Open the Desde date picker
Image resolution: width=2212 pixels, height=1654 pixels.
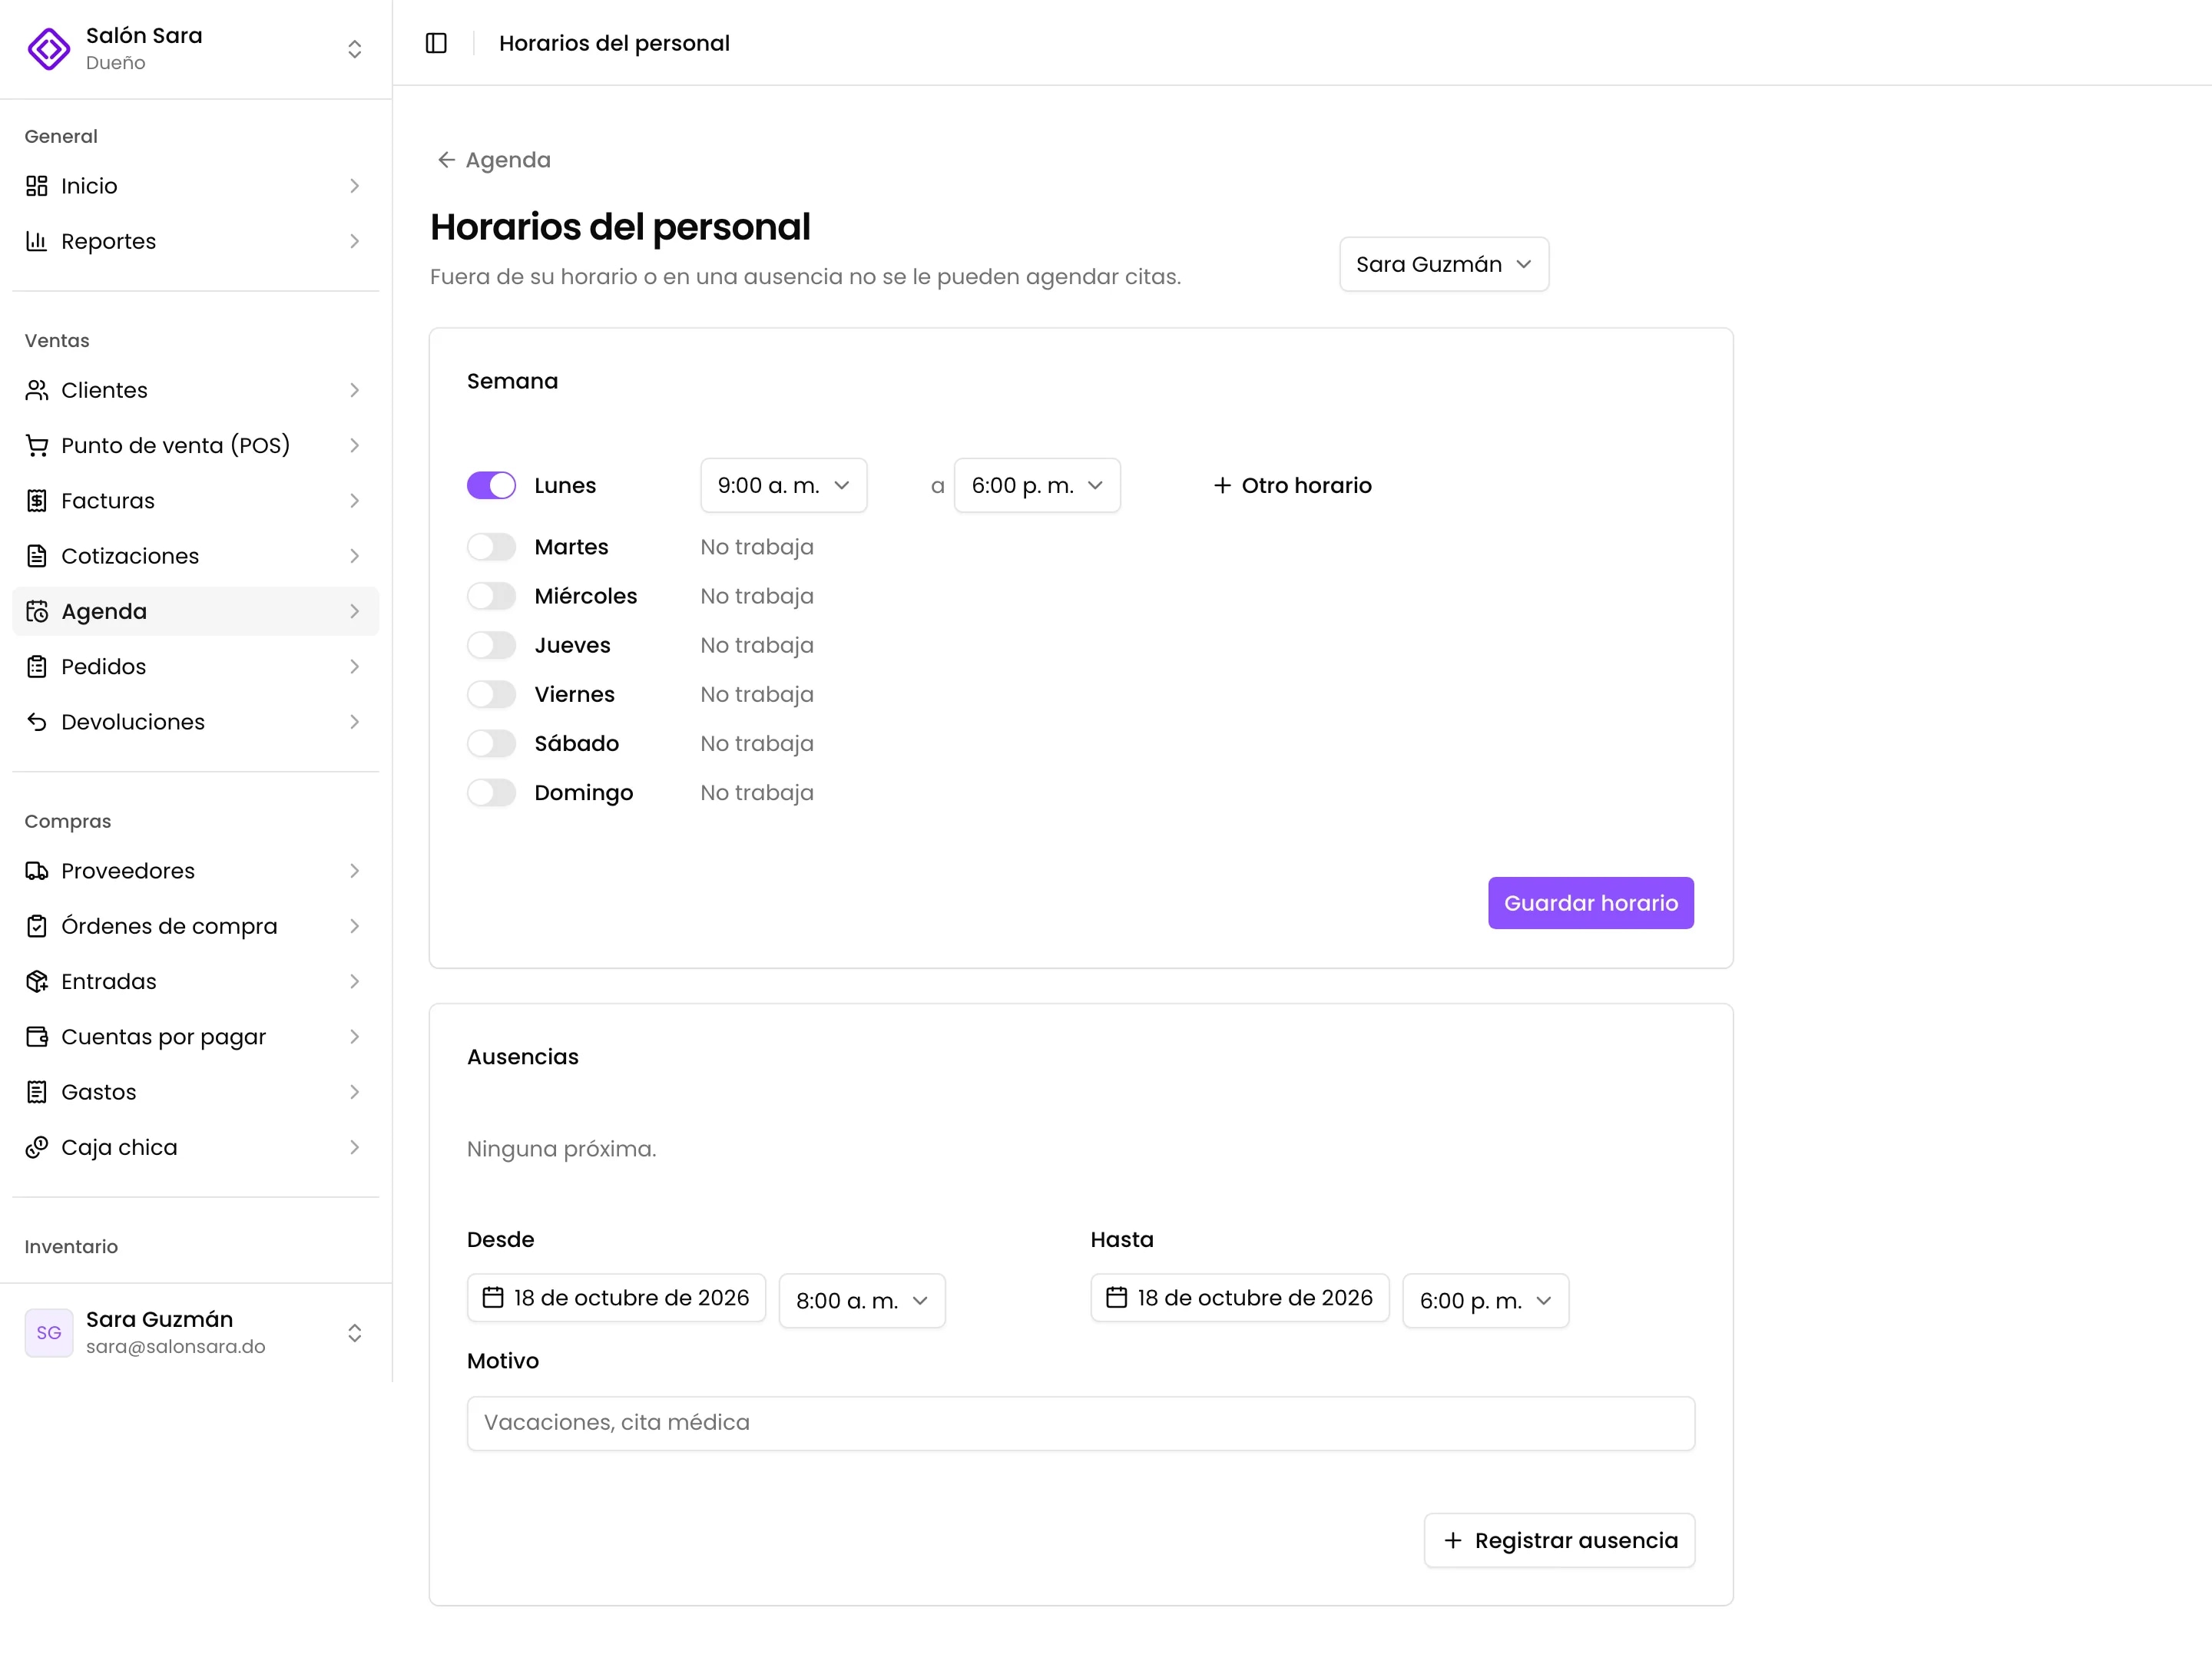click(x=616, y=1297)
